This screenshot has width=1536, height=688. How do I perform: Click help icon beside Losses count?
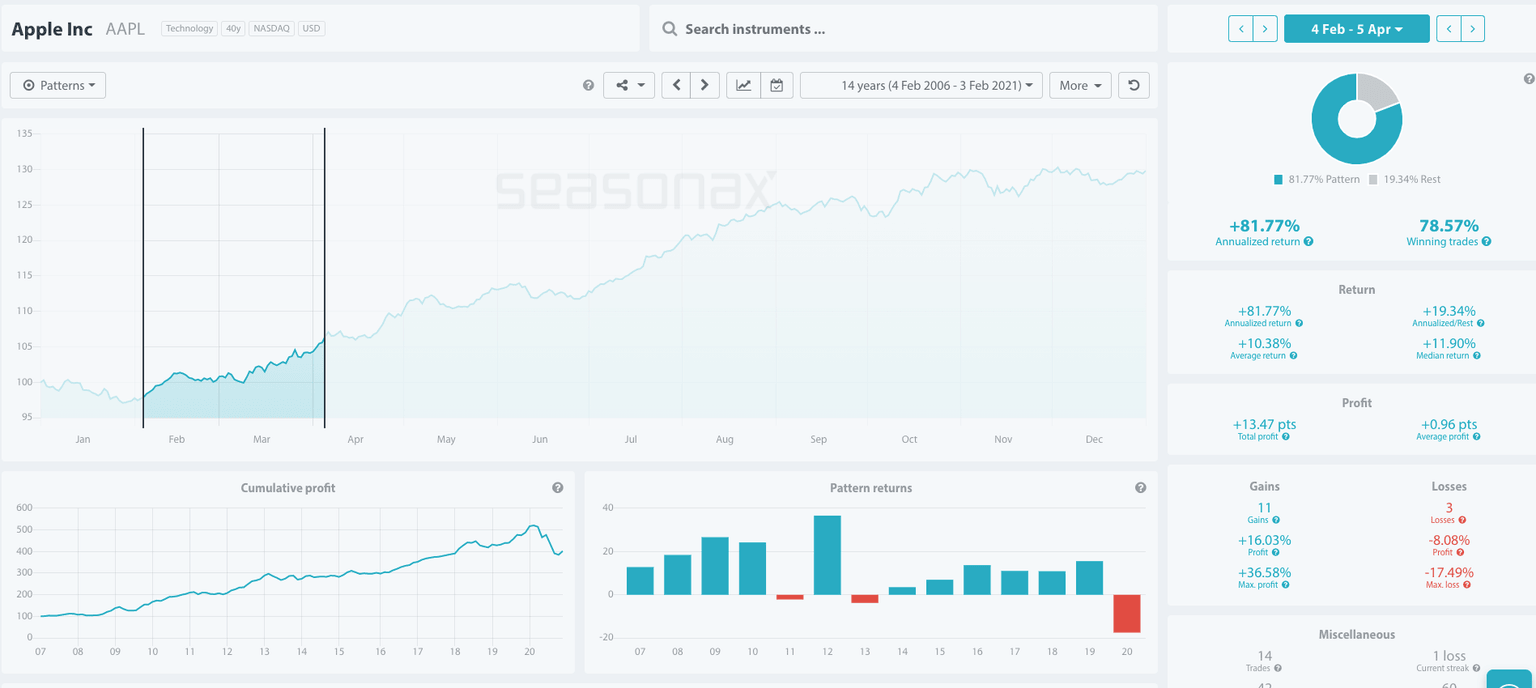pos(1462,520)
